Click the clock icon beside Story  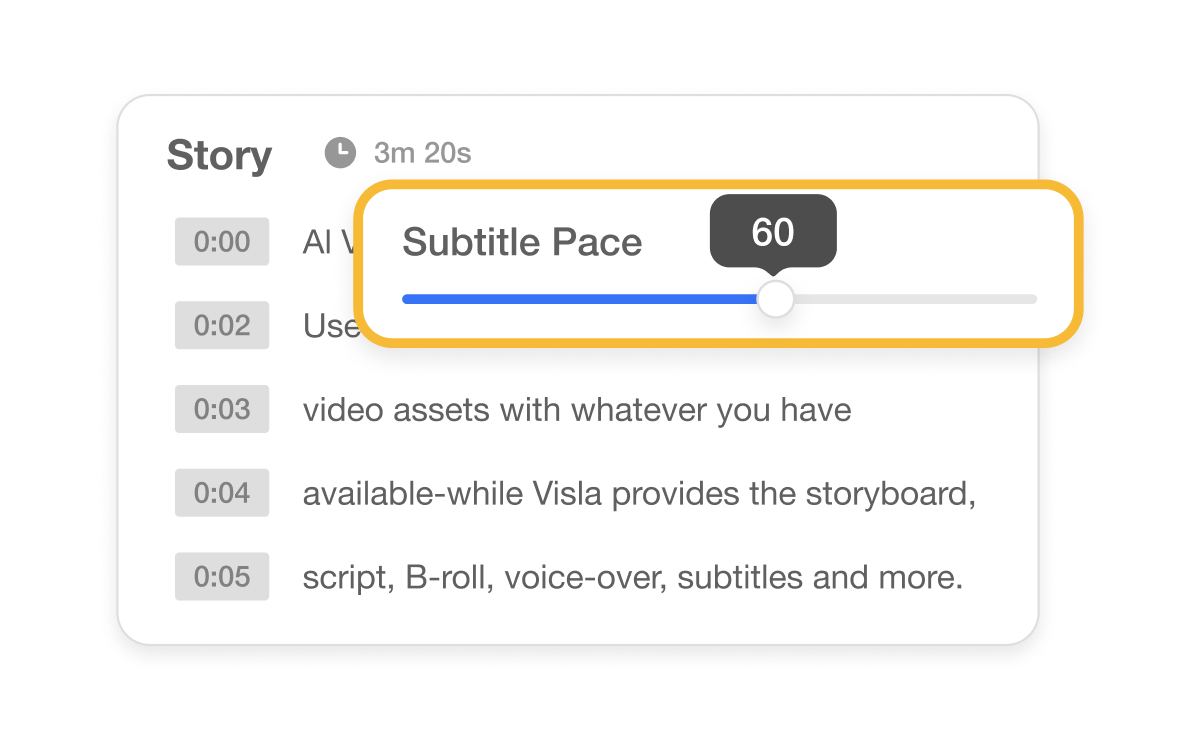pos(340,152)
